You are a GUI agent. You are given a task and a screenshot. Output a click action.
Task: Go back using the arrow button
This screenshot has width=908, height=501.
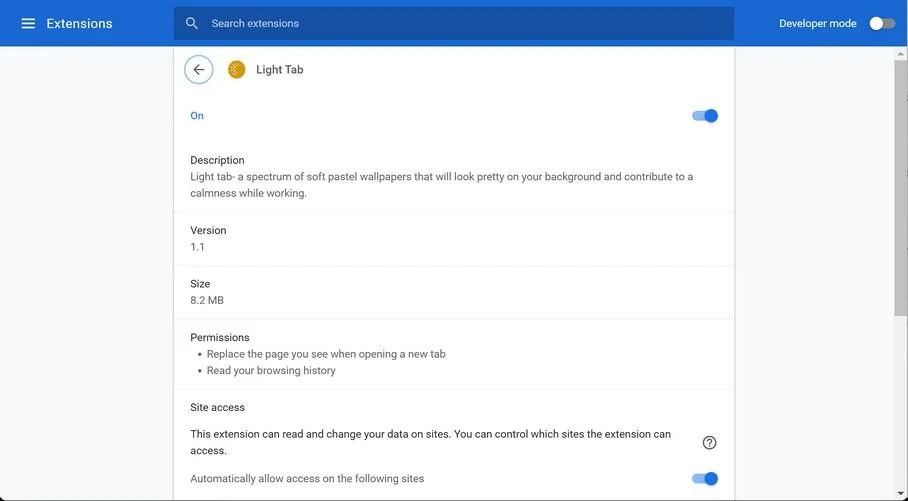point(199,70)
